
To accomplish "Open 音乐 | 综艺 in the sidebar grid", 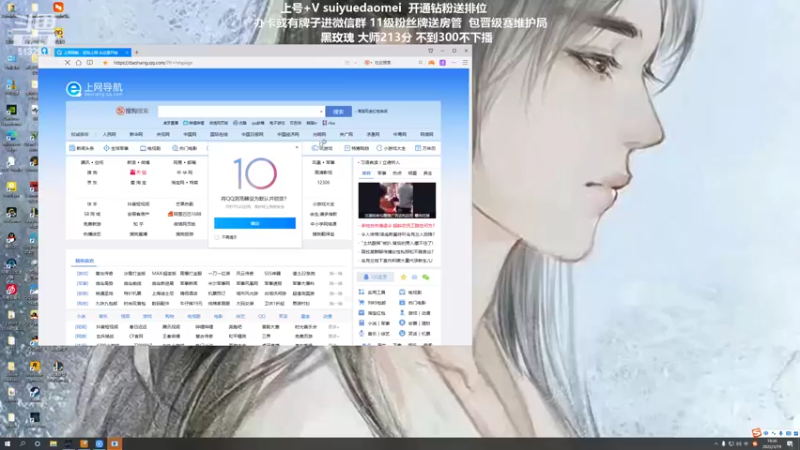I will (x=374, y=334).
